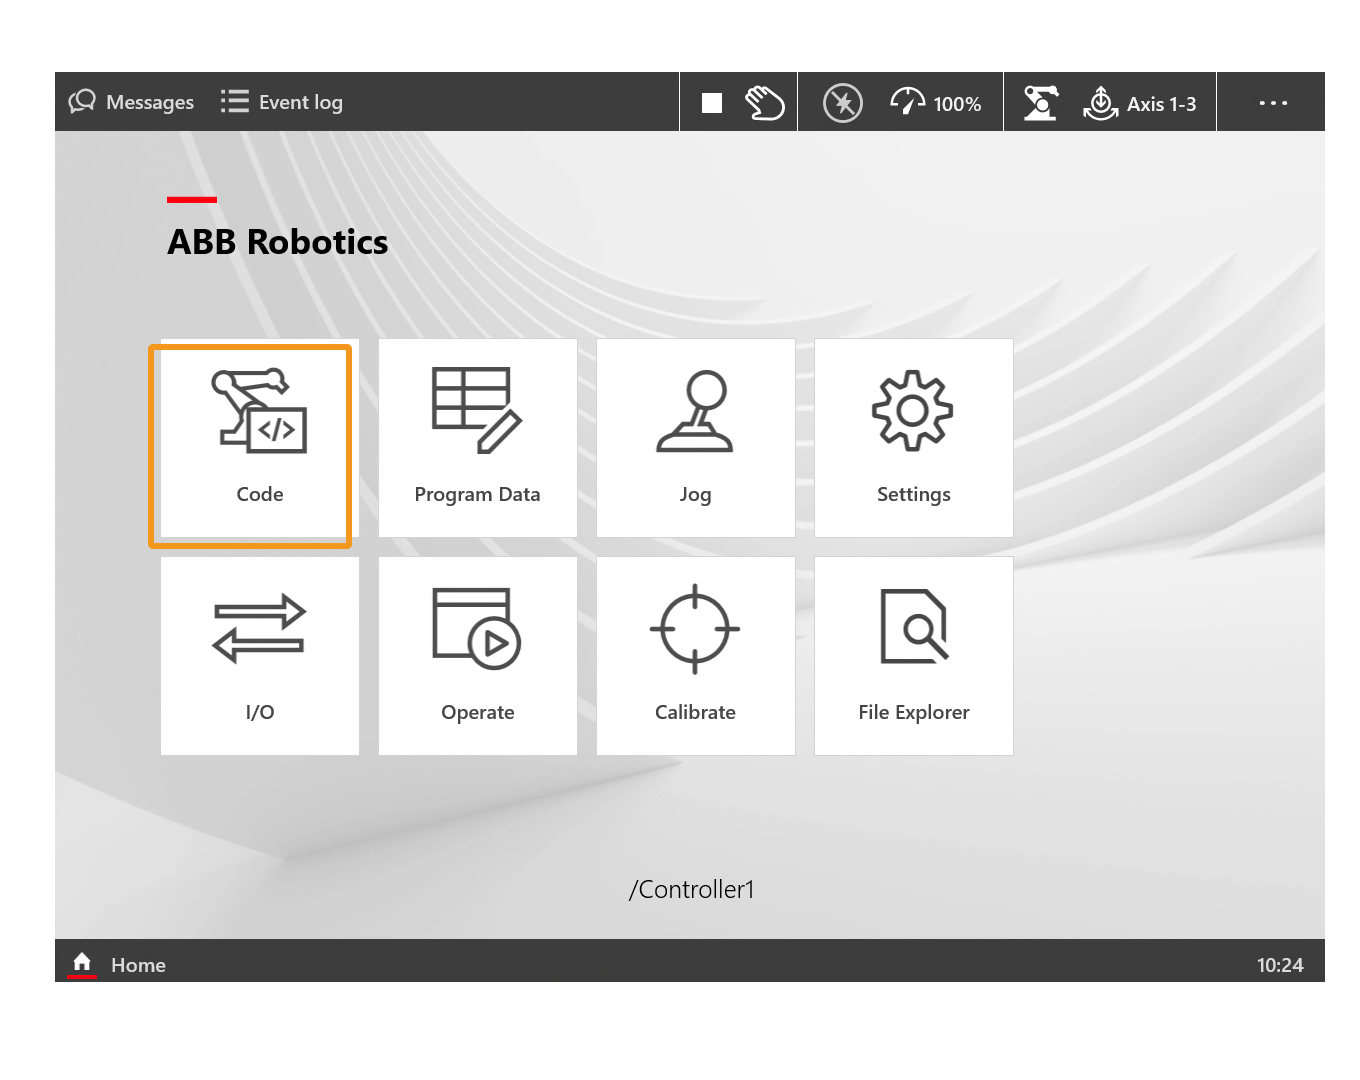1360x1080 pixels.
Task: Change the Axis 1-3 jog mode
Action: (1140, 103)
